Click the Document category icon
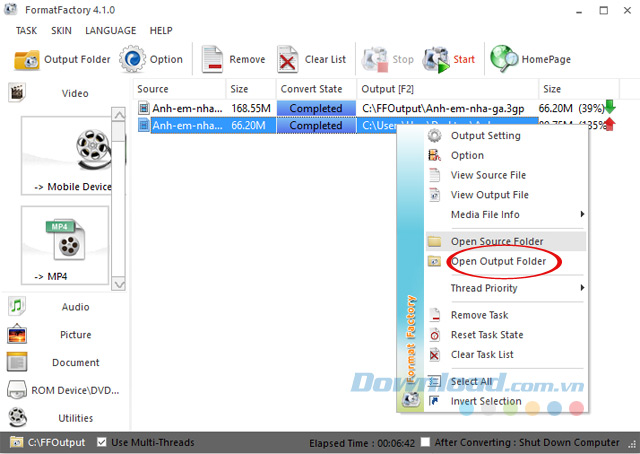This screenshot has height=454, width=640. pos(17,362)
